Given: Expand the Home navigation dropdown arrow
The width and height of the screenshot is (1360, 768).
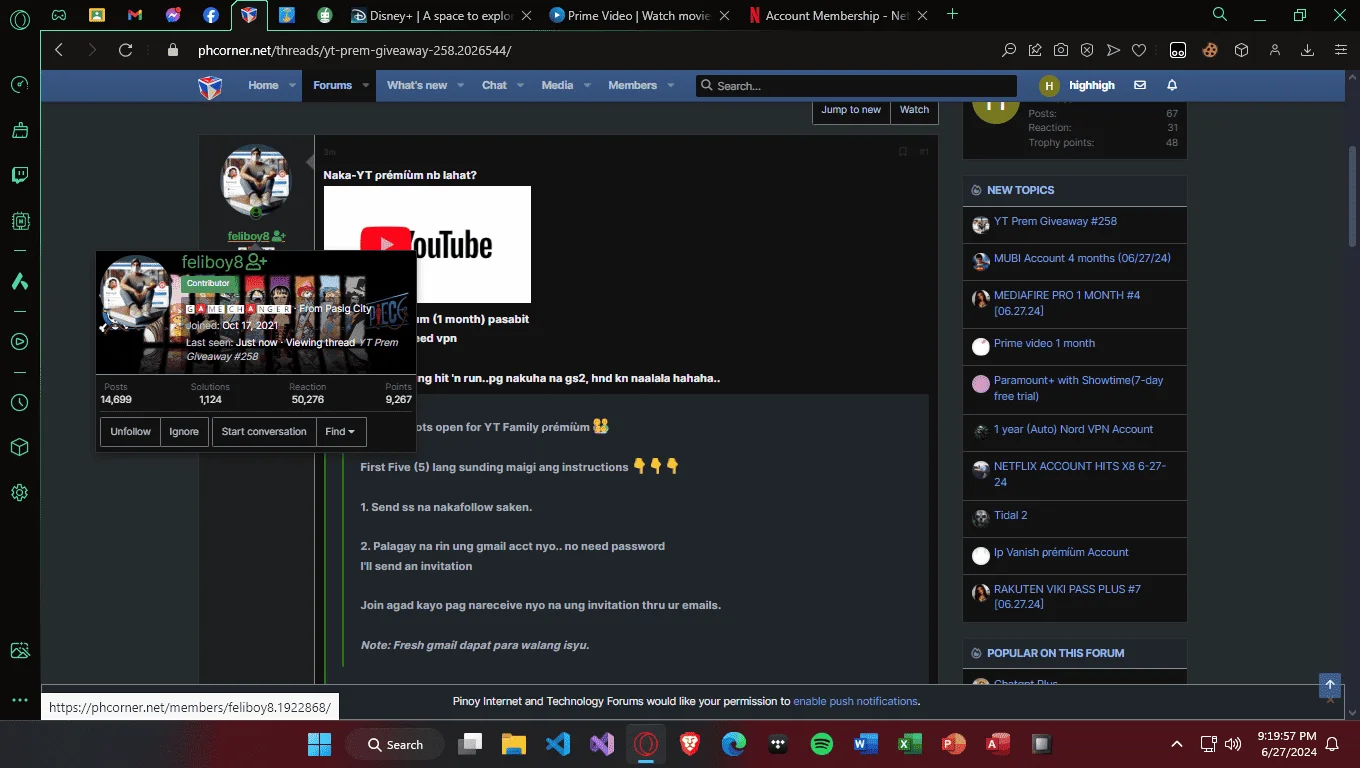Looking at the screenshot, I should pyautogui.click(x=293, y=86).
